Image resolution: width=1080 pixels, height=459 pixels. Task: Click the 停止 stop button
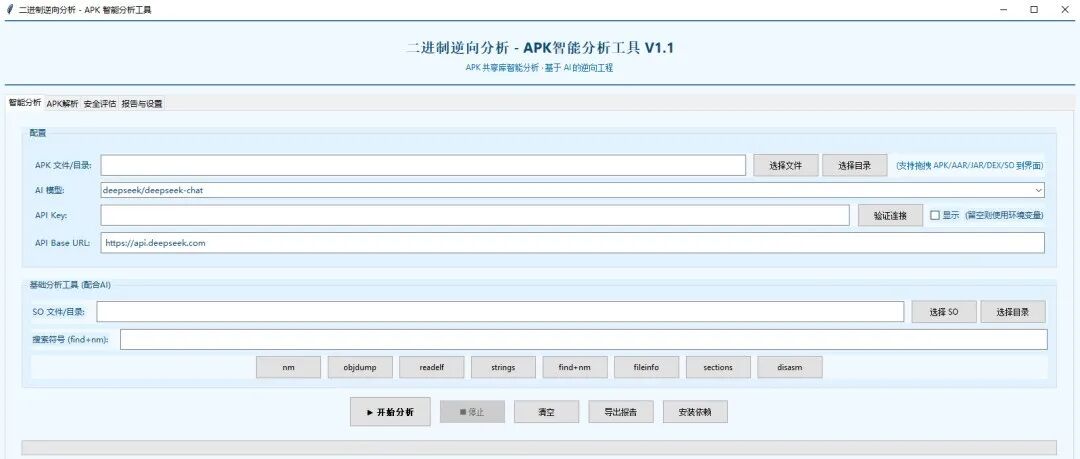[472, 412]
